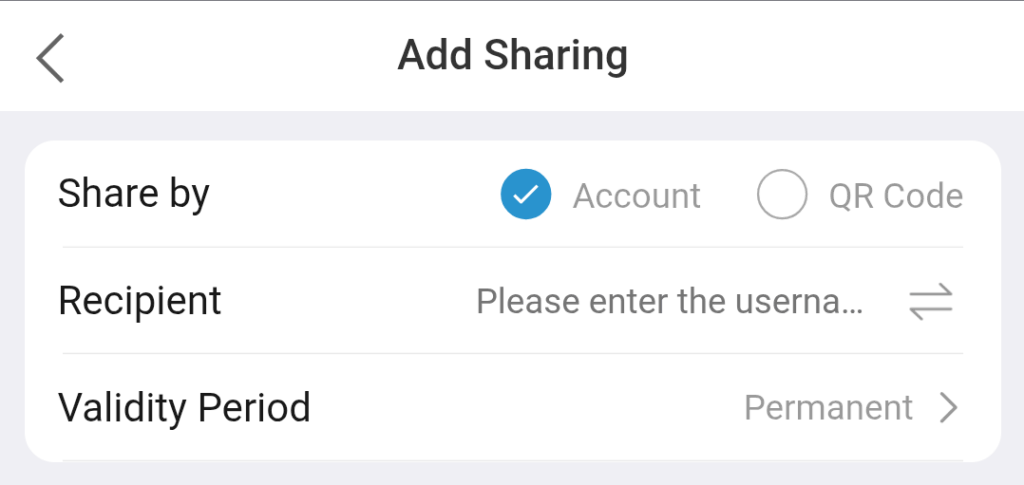This screenshot has height=485, width=1024.
Task: Tap the swap arrows icon beside Recipient
Action: [x=931, y=301]
